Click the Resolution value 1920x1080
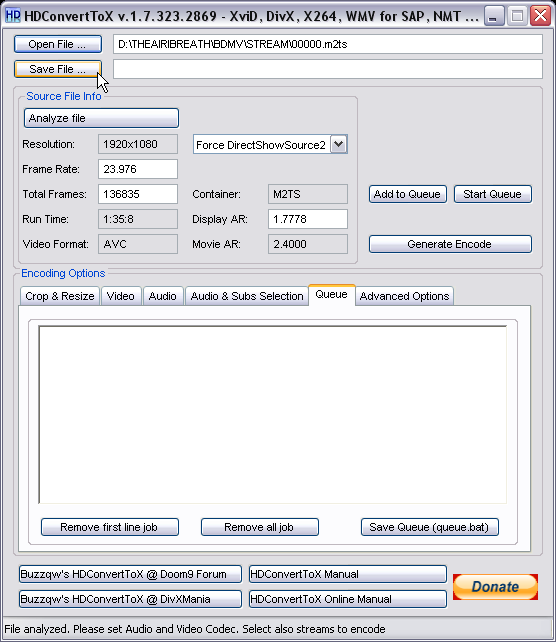Image resolution: width=556 pixels, height=642 pixels. click(138, 144)
